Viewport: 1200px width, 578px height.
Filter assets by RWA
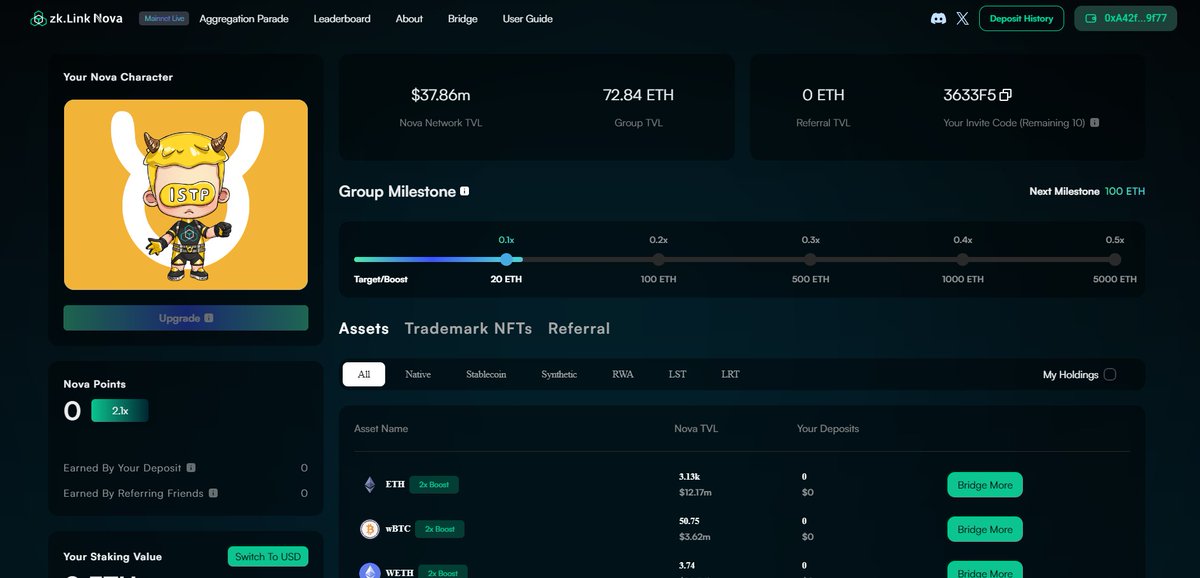(623, 374)
